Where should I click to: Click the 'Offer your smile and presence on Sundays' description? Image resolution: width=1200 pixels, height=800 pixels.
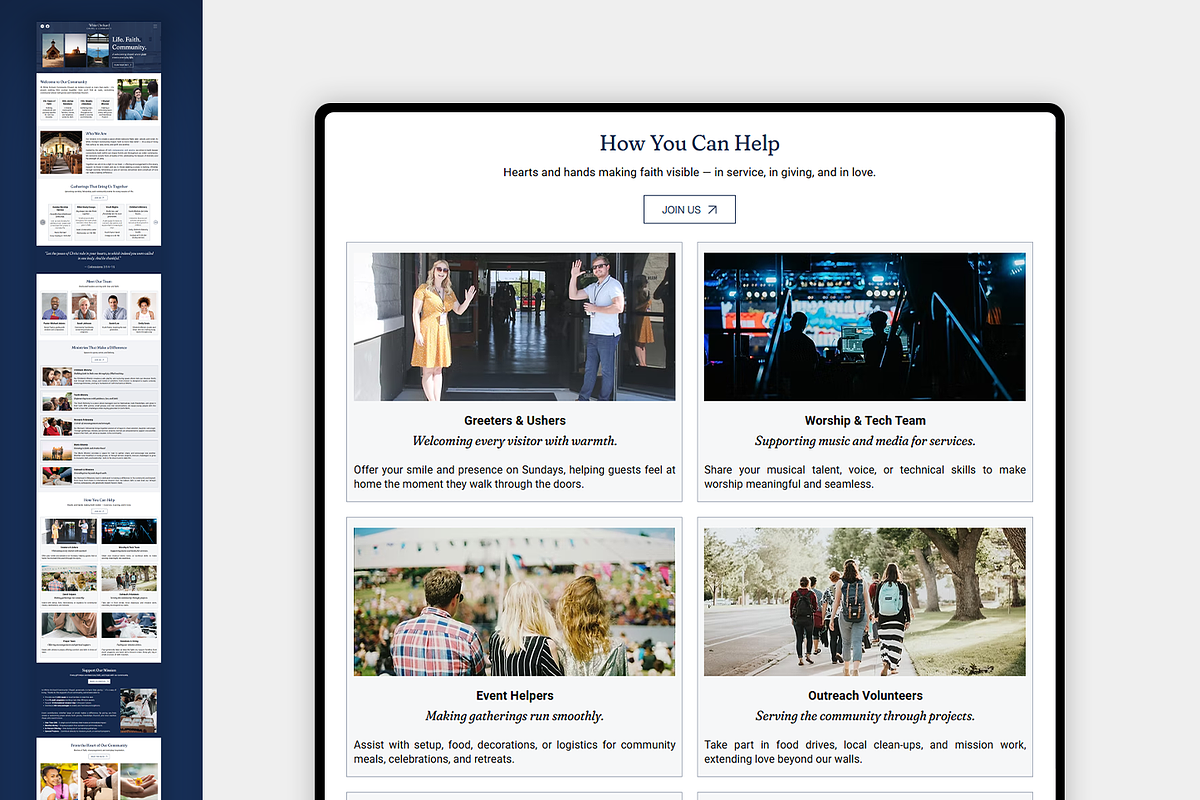515,477
